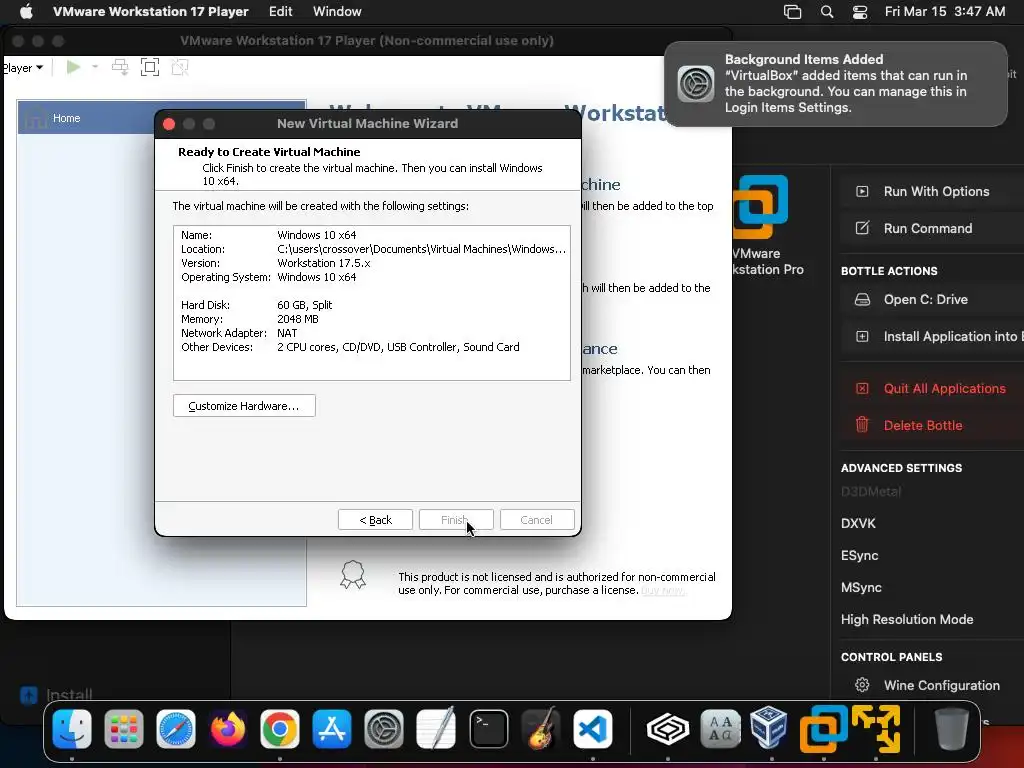Screen dimensions: 1024x768
Task: Open GarageBand from the Dock
Action: (x=541, y=729)
